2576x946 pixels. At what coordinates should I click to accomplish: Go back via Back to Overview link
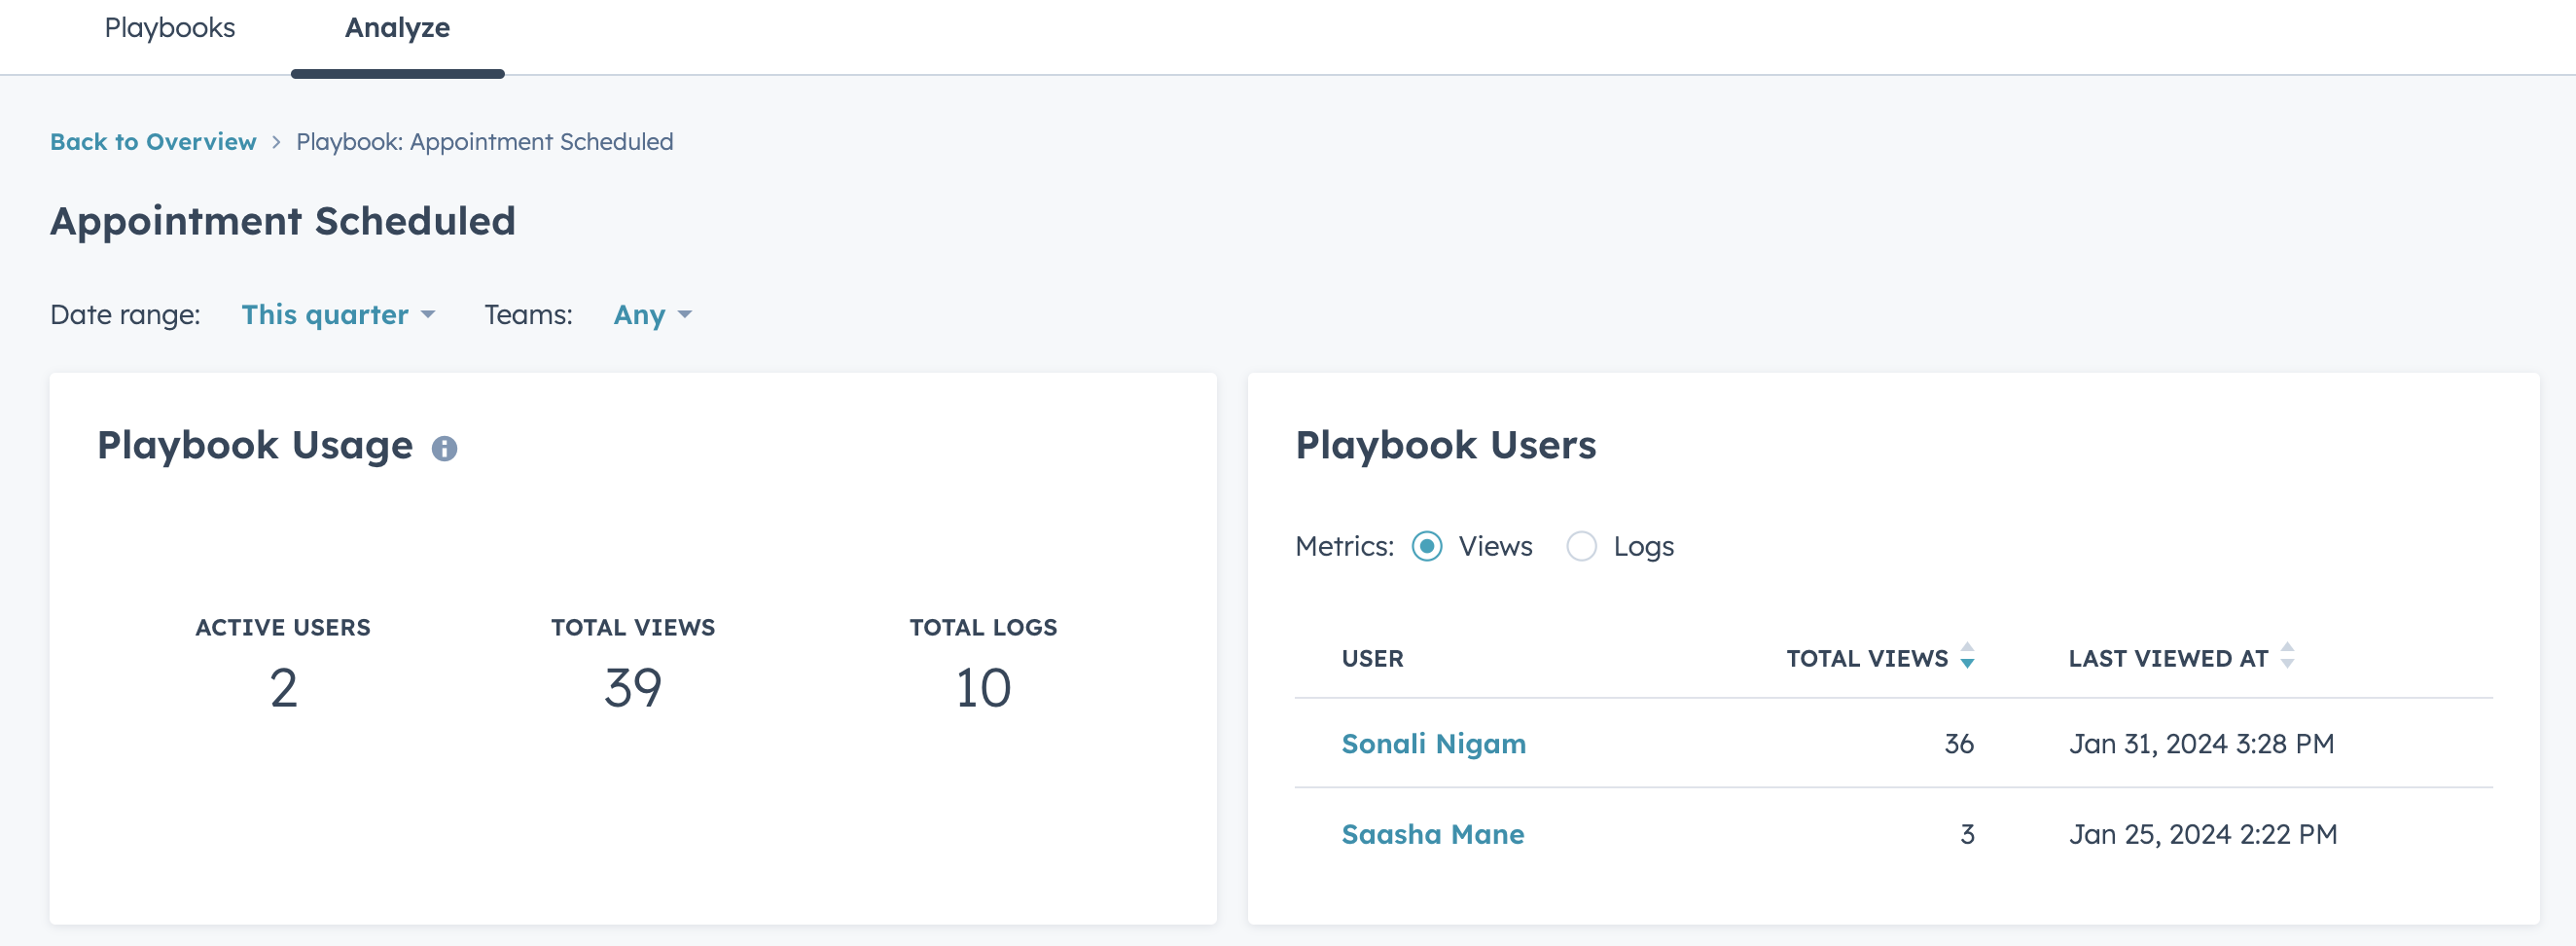153,142
